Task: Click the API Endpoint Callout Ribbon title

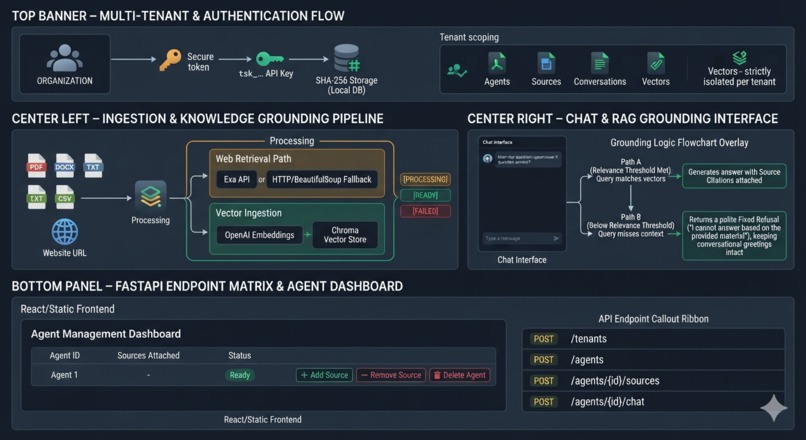Action: click(x=653, y=319)
